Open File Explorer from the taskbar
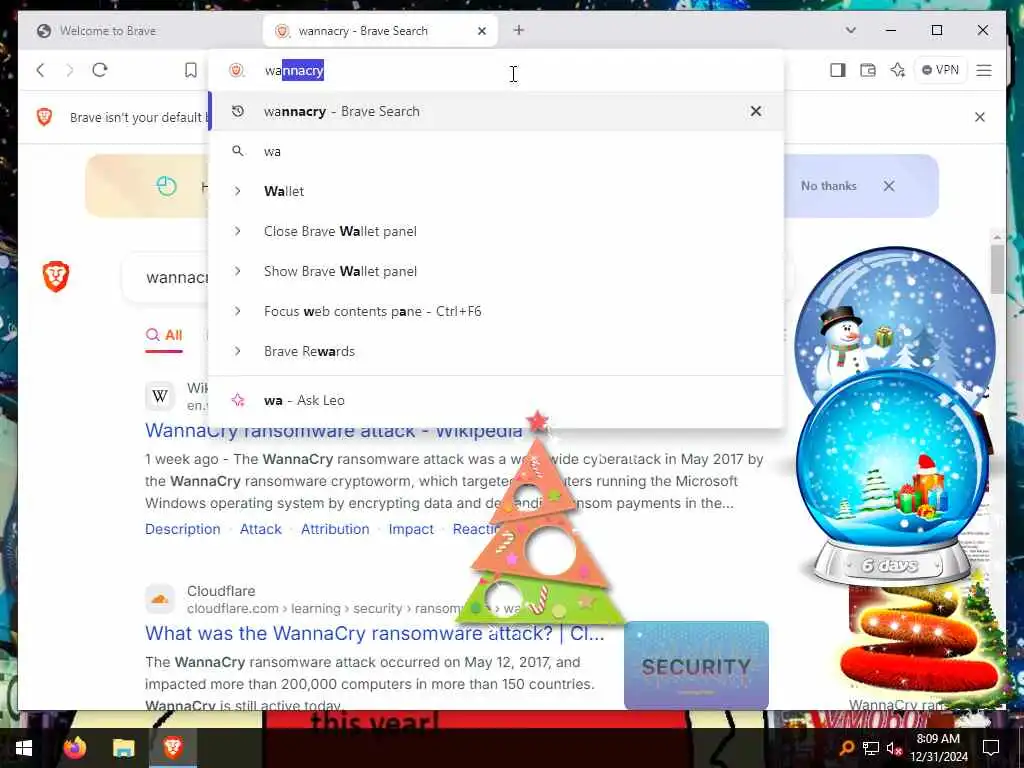Image resolution: width=1024 pixels, height=768 pixels. click(x=123, y=748)
